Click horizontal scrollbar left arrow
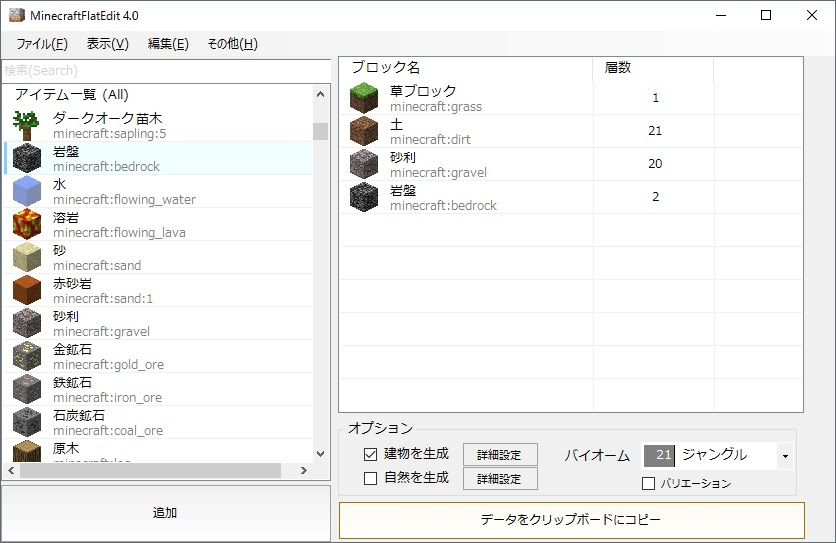 11,470
